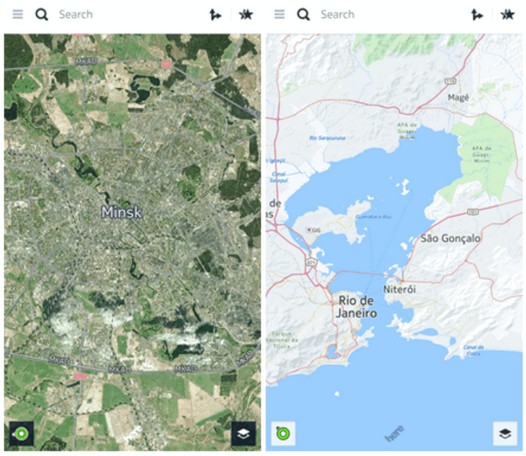This screenshot has width=526, height=456.
Task: Click the GIG airport marker
Action: tap(314, 230)
